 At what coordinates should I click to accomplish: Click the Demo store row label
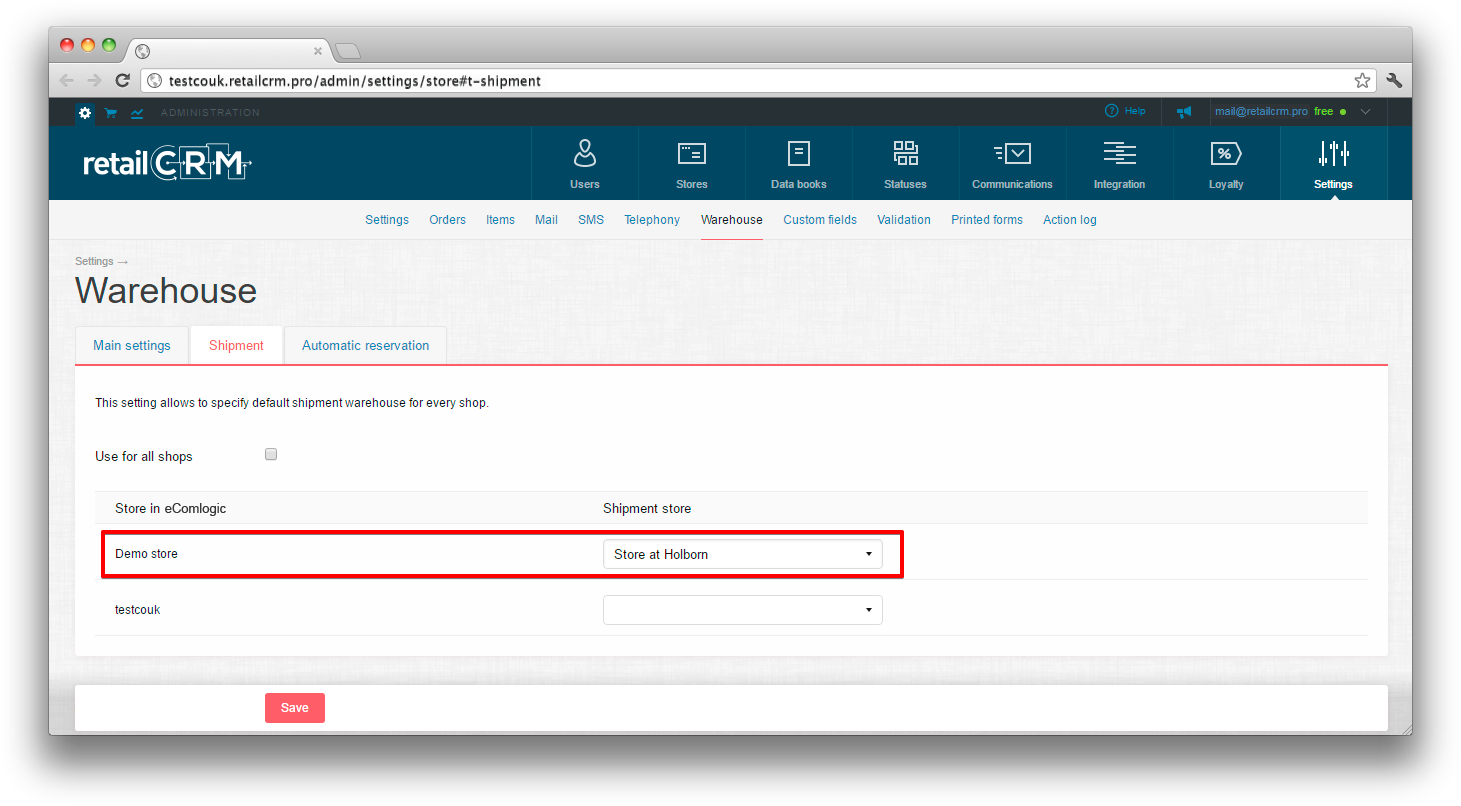click(x=146, y=553)
